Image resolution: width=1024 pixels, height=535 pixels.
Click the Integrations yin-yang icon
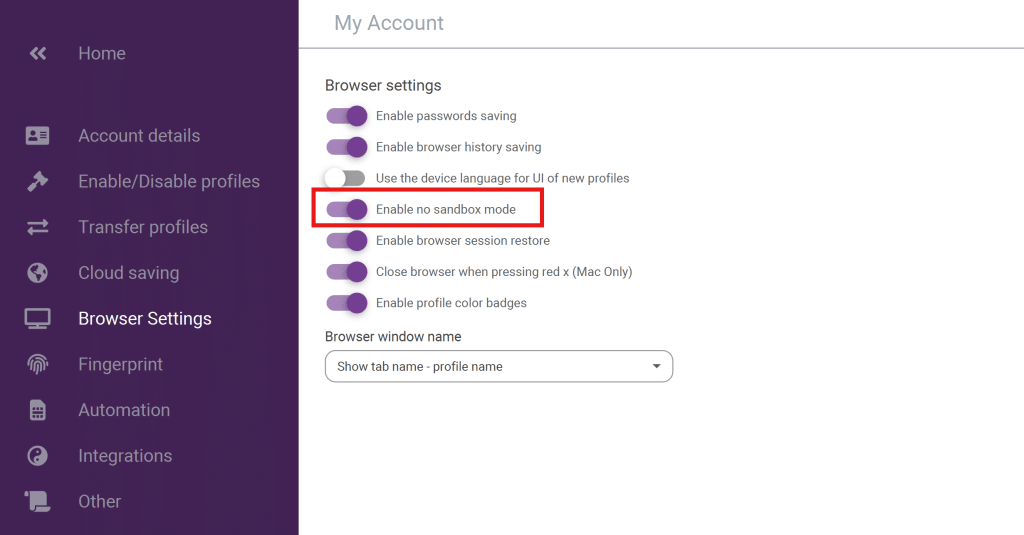coord(37,455)
